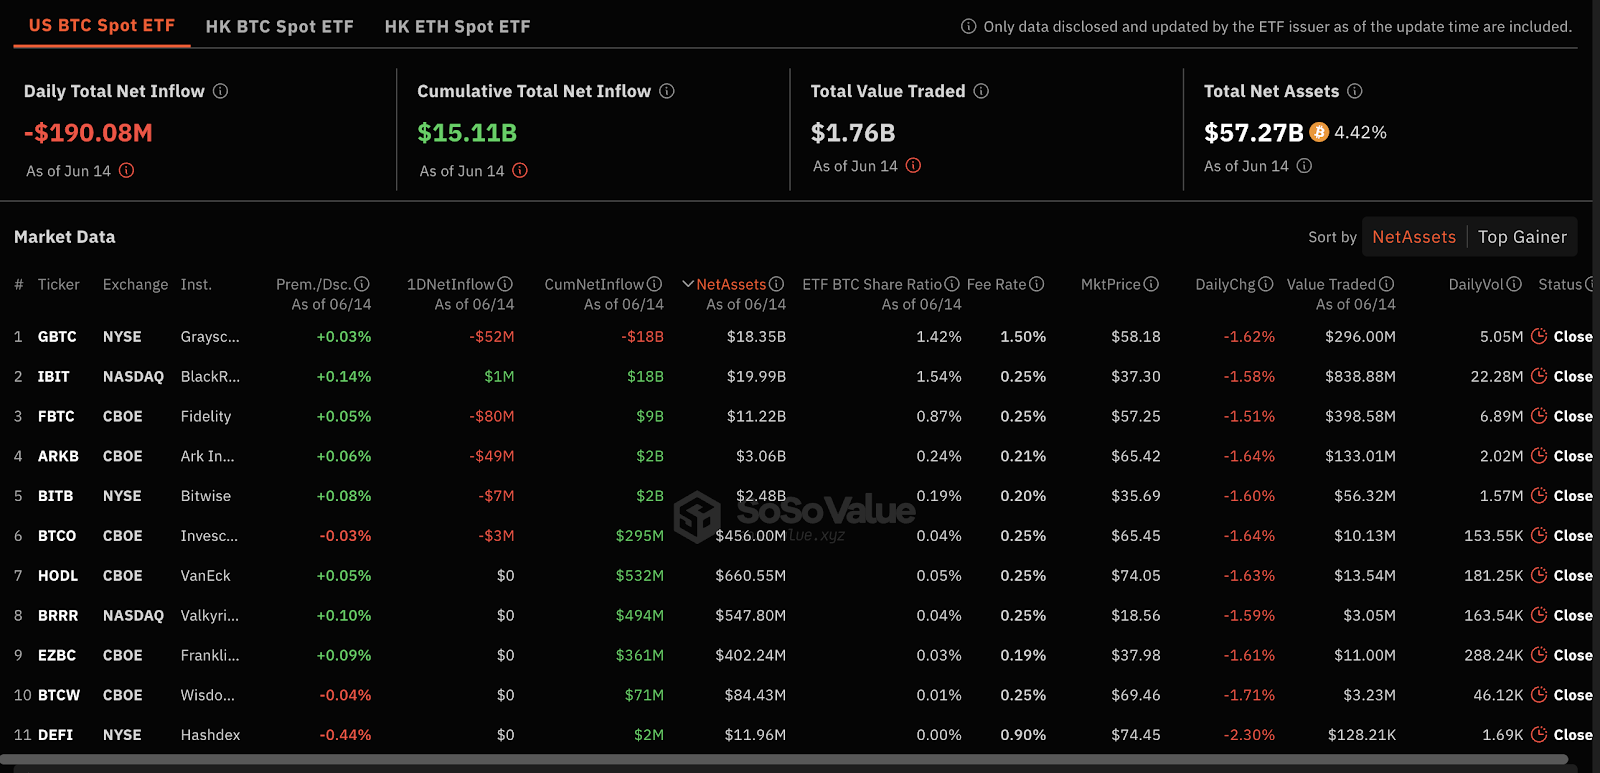Open the US BTC Spot ETF tab

click(x=101, y=26)
